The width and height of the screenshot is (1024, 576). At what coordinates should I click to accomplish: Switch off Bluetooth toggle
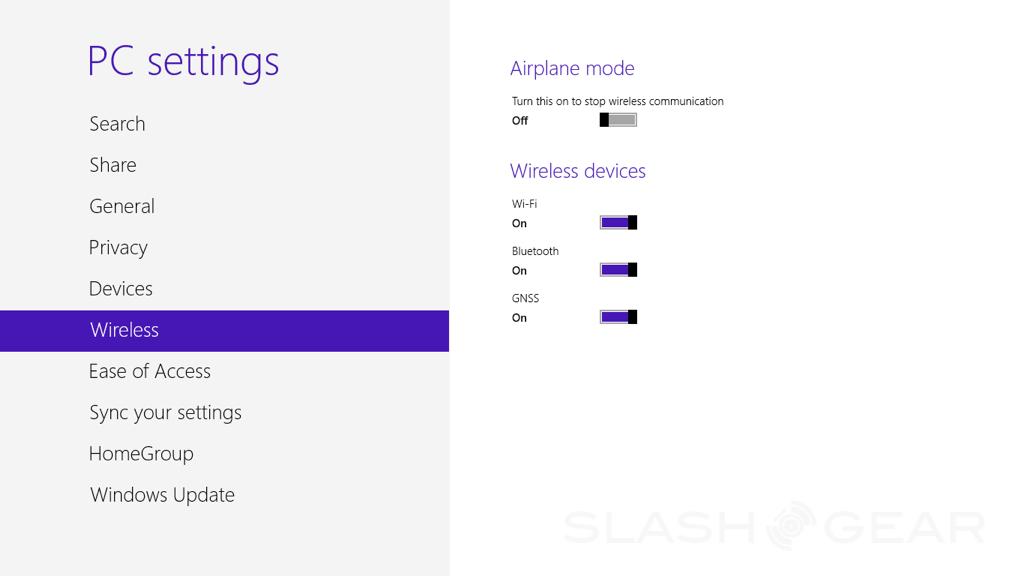[618, 270]
